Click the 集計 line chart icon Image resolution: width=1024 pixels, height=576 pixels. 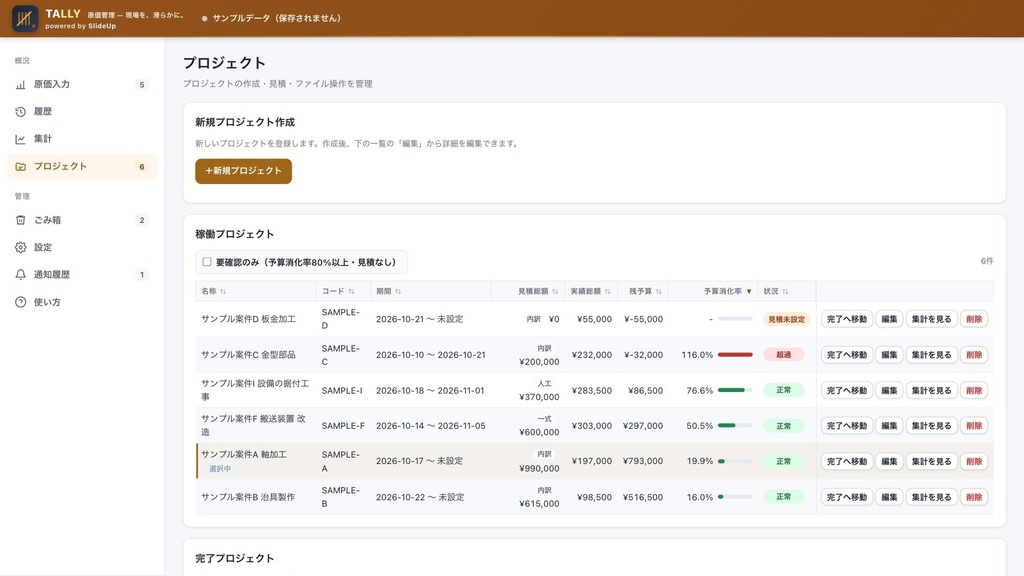click(x=20, y=139)
